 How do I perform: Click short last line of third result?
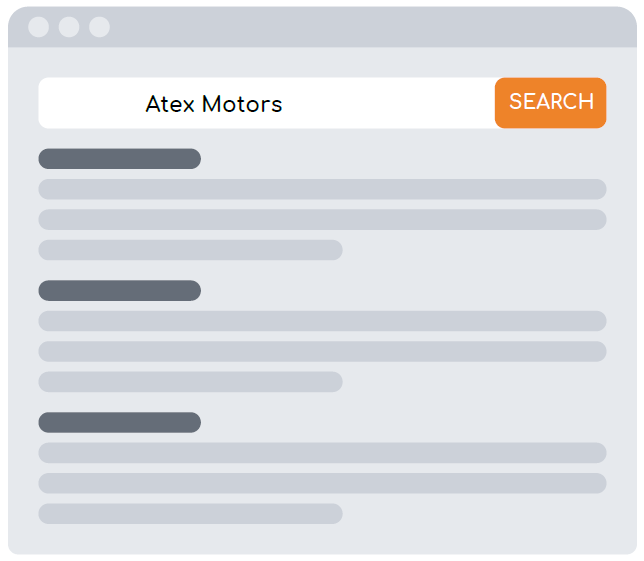[190, 514]
